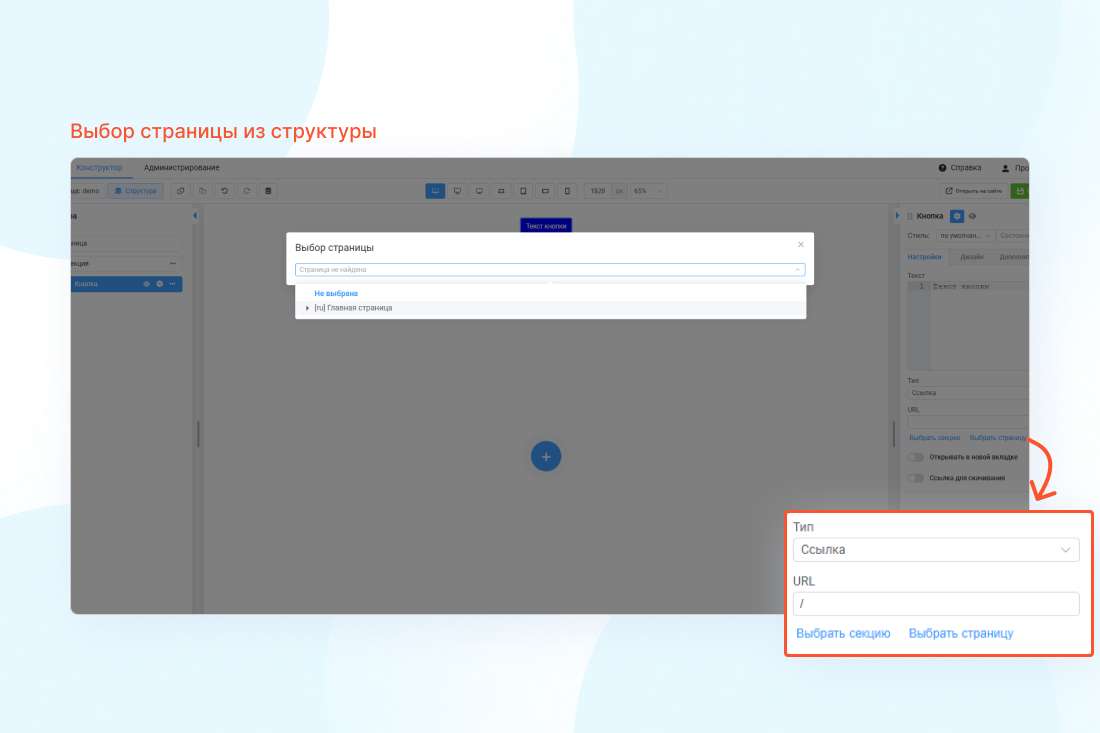Expand '[ru] Главная страница' tree arrow
This screenshot has height=733, width=1100.
(307, 308)
